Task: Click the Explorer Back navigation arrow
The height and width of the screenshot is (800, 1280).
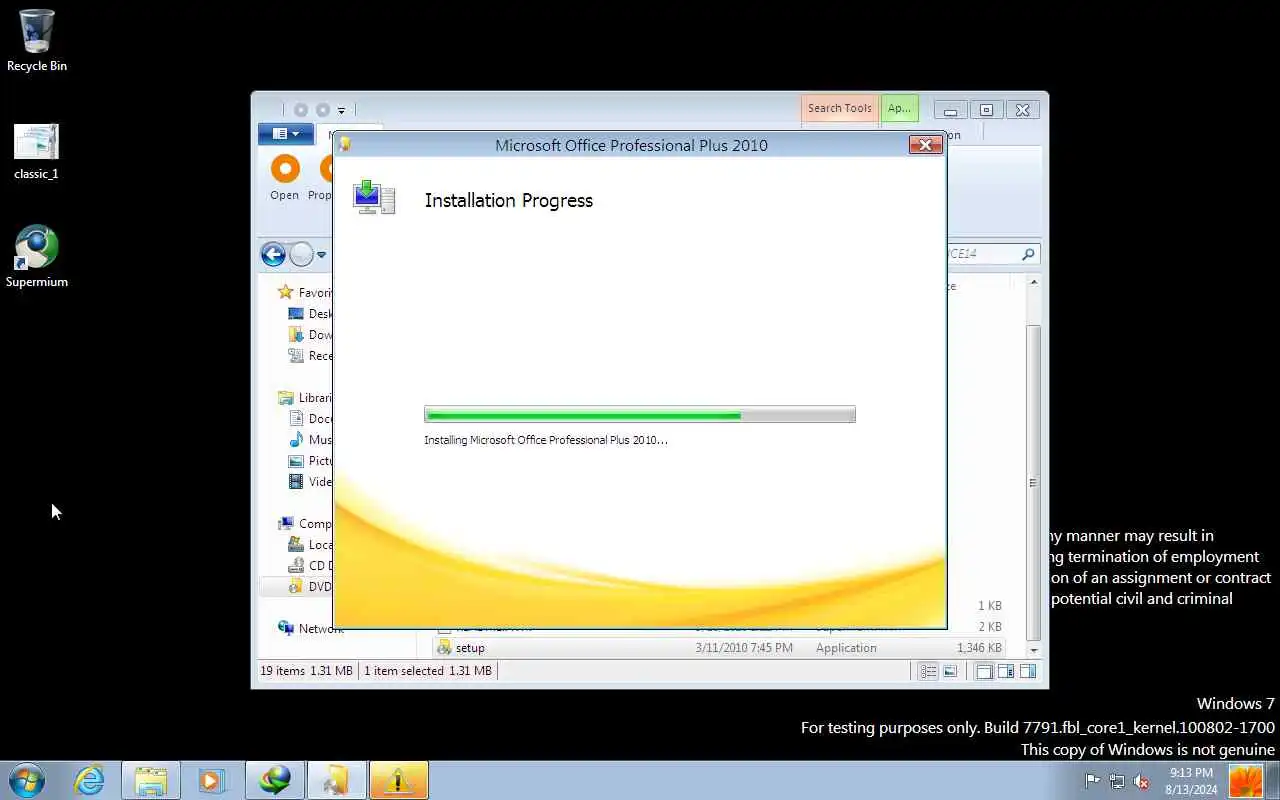Action: [x=273, y=254]
